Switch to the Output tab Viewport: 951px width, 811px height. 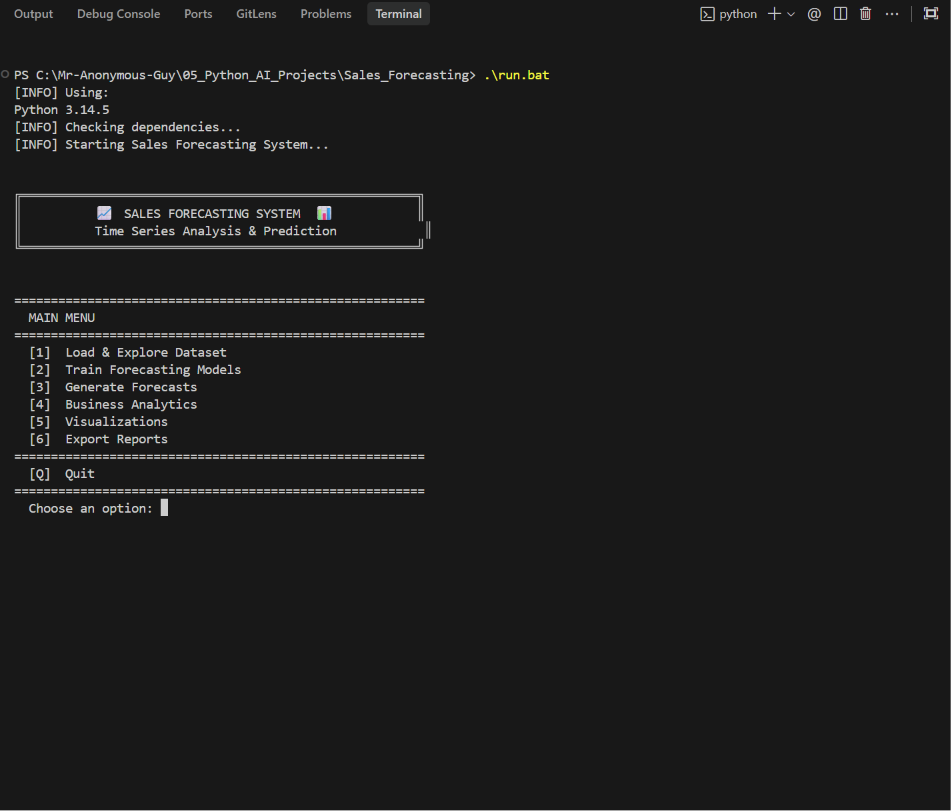click(33, 14)
